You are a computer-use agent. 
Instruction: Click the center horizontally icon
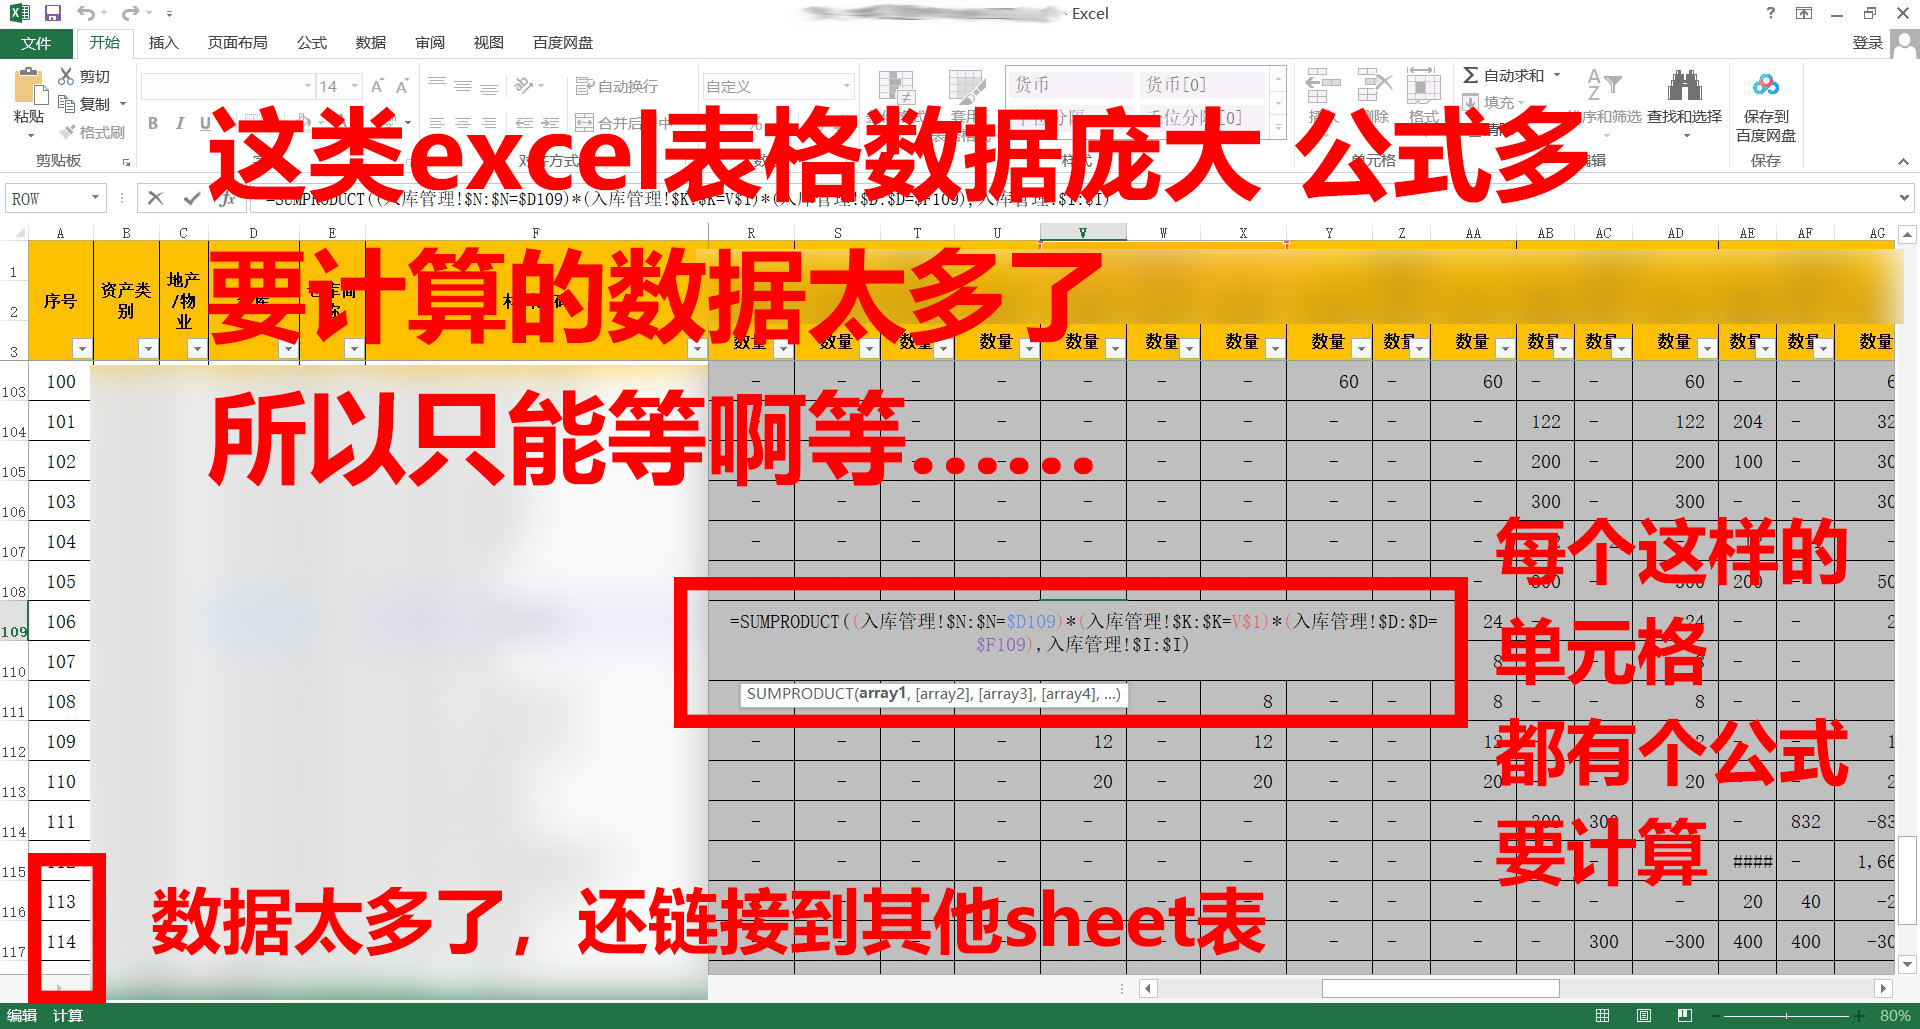coord(462,123)
